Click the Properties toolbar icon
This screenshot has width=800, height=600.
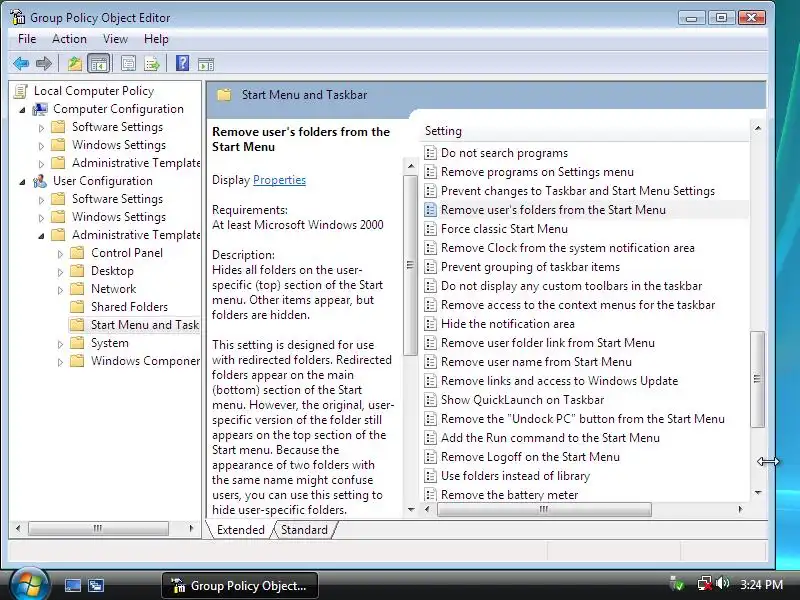[128, 64]
